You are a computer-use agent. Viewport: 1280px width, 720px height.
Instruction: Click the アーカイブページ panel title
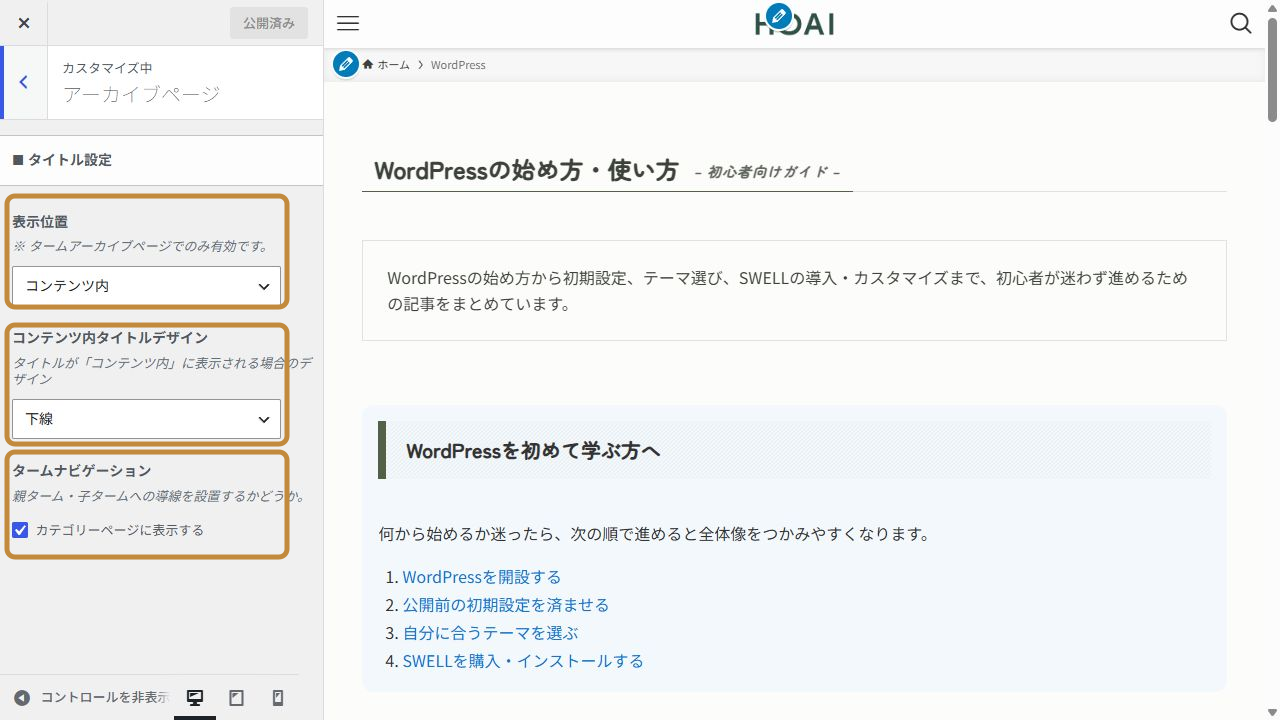tap(141, 95)
